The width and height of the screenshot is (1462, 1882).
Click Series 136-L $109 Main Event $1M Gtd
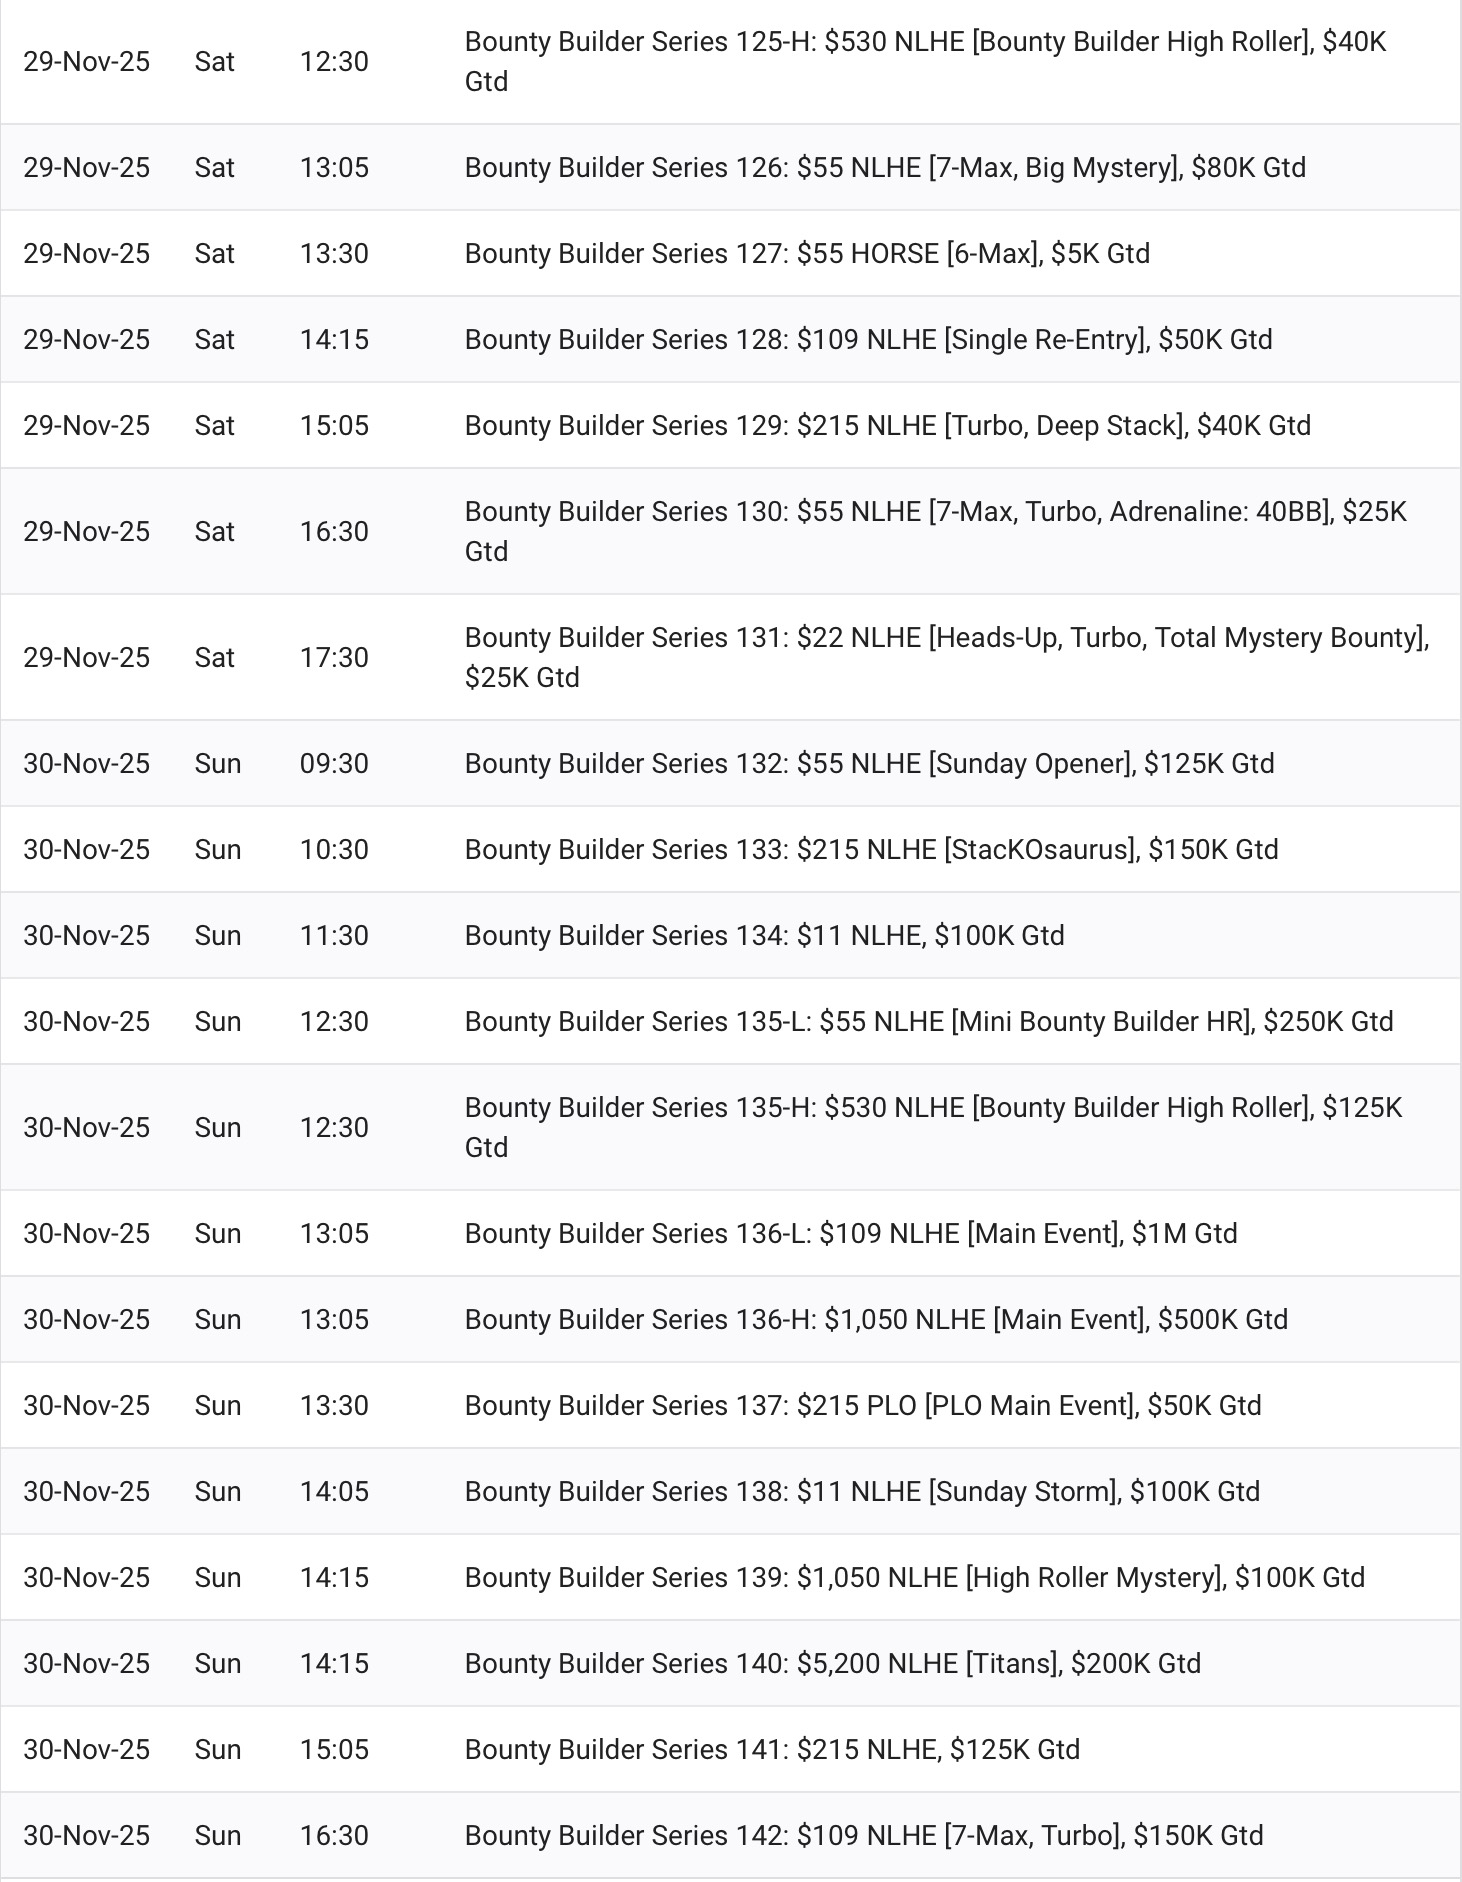(851, 1233)
